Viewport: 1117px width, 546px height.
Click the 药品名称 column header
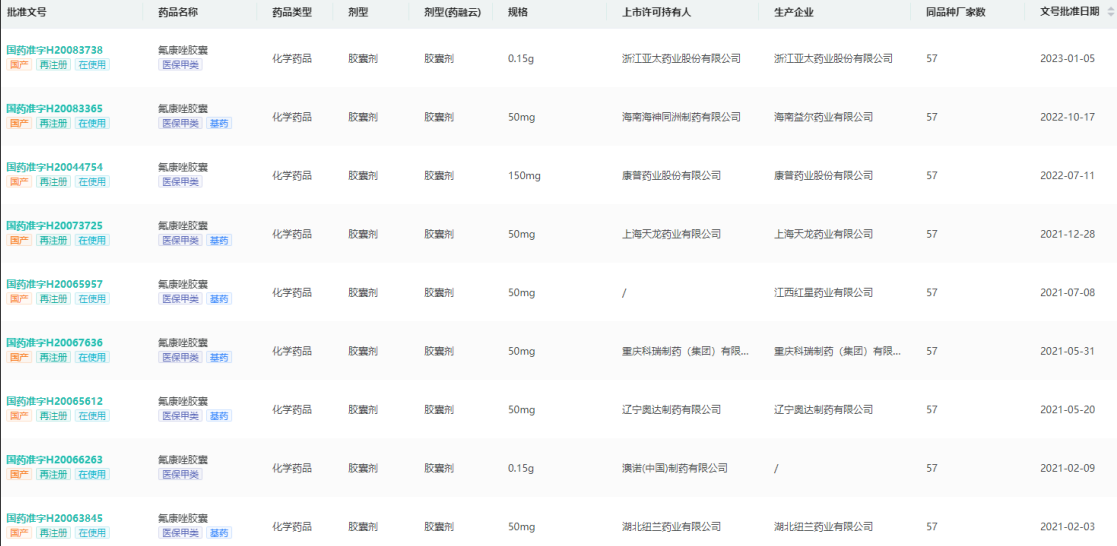(x=178, y=12)
